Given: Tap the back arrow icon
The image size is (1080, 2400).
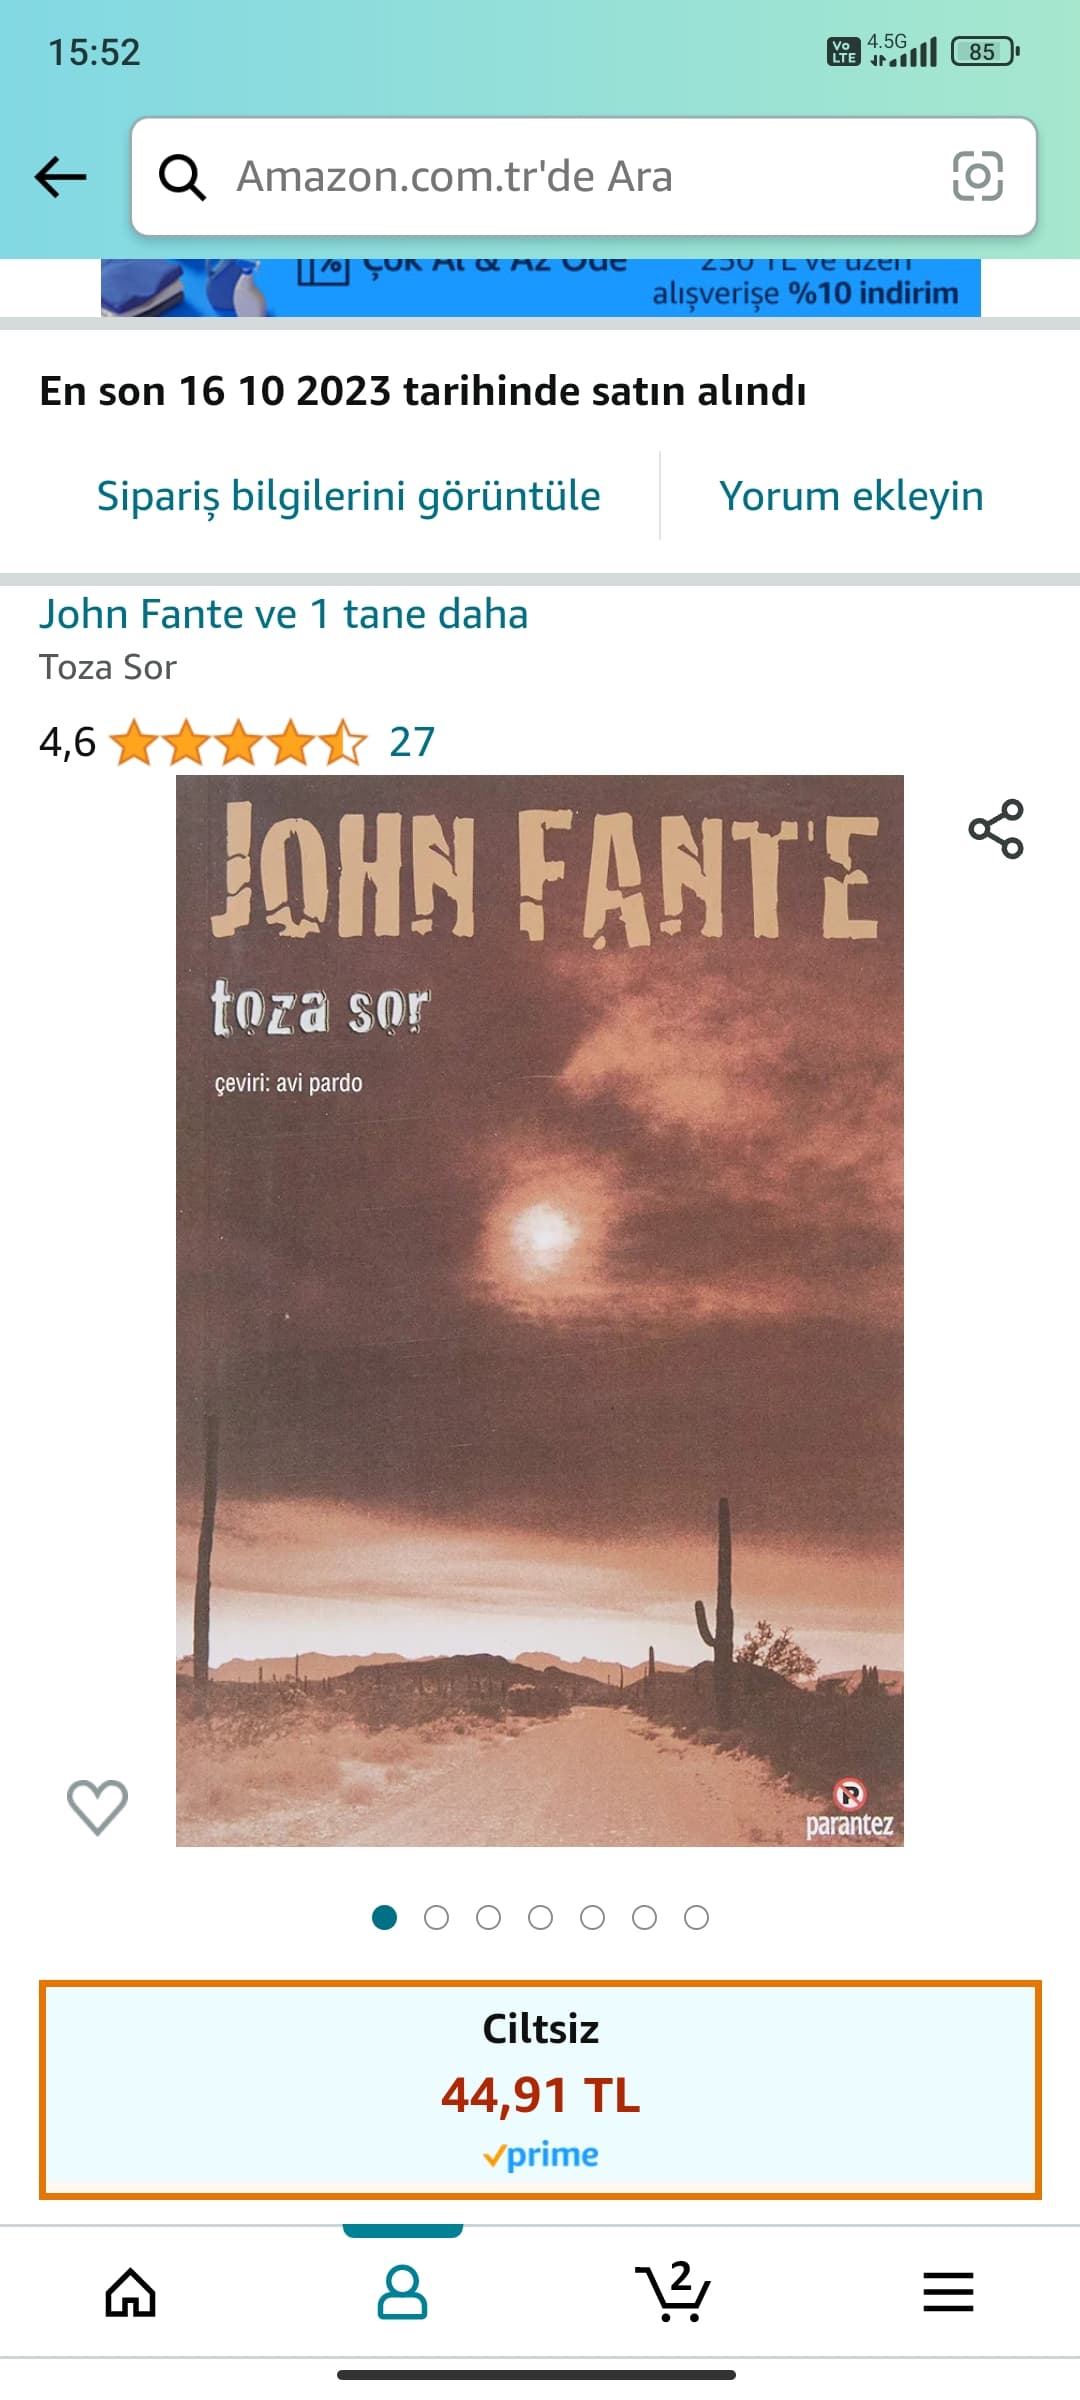Looking at the screenshot, I should click(x=61, y=177).
